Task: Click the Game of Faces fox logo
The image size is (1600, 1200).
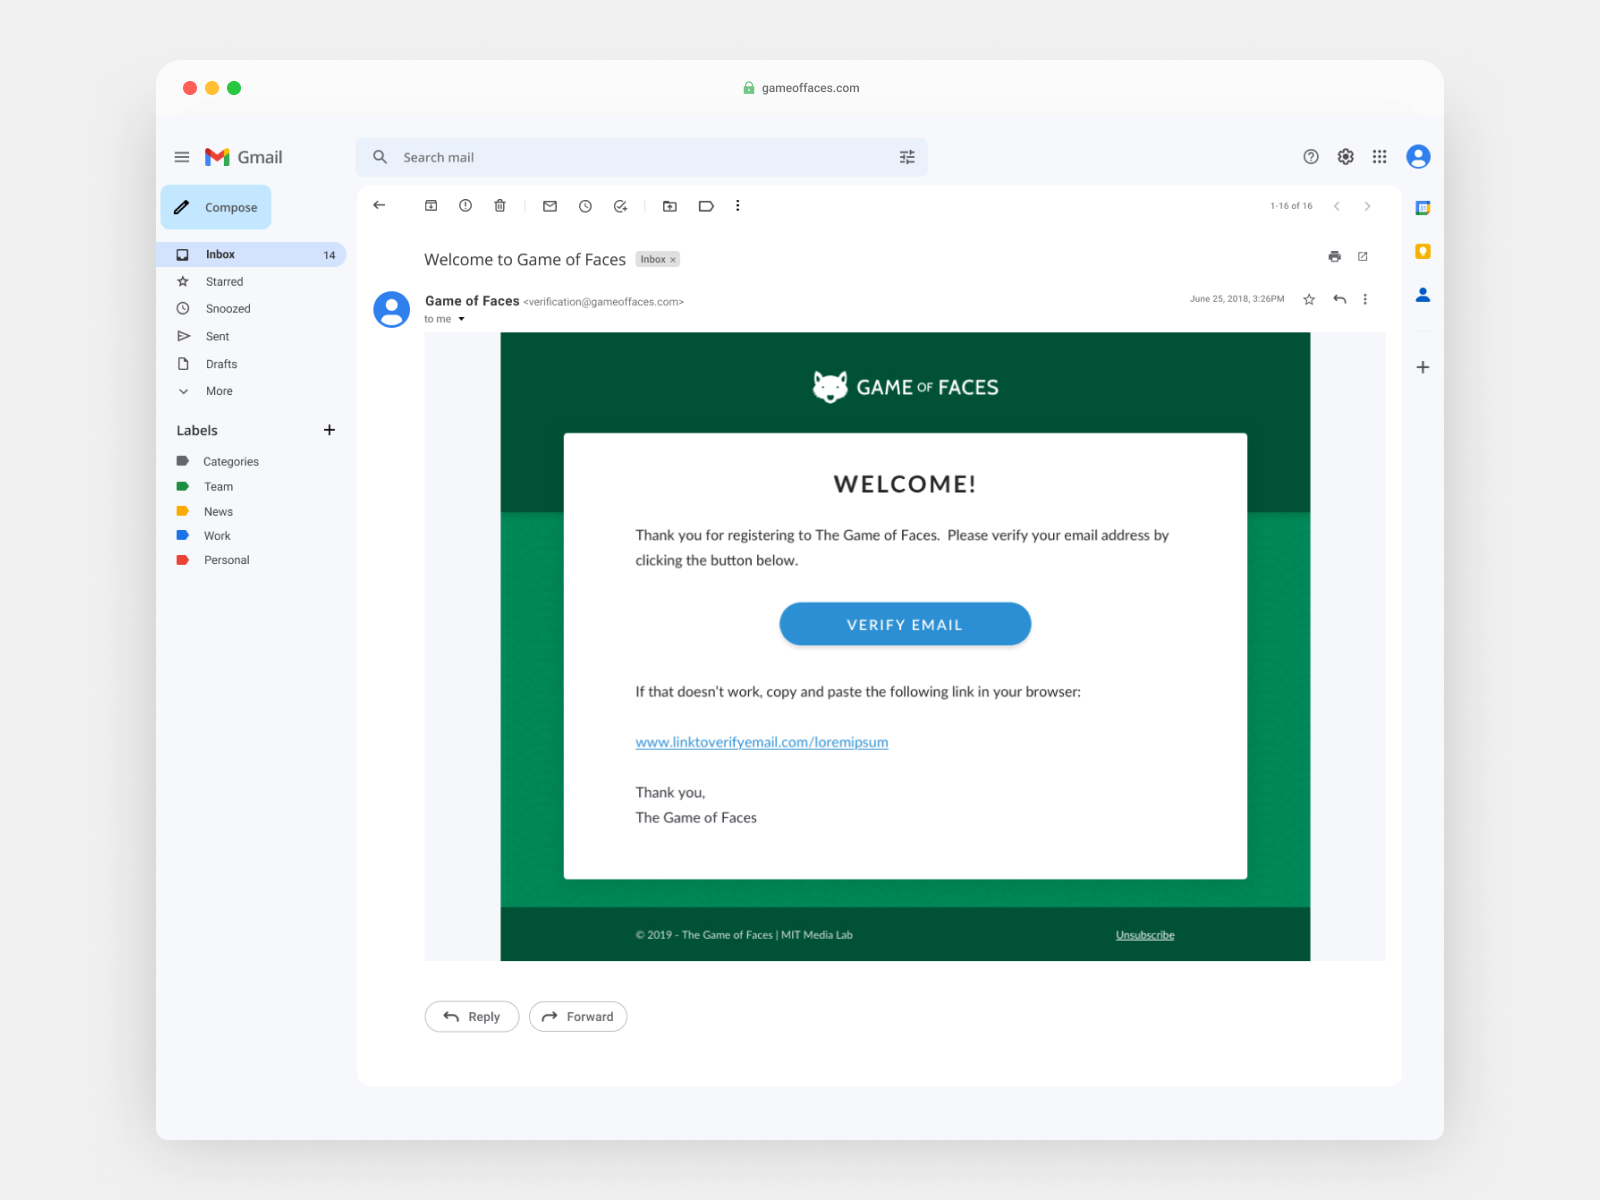Action: pyautogui.click(x=830, y=386)
